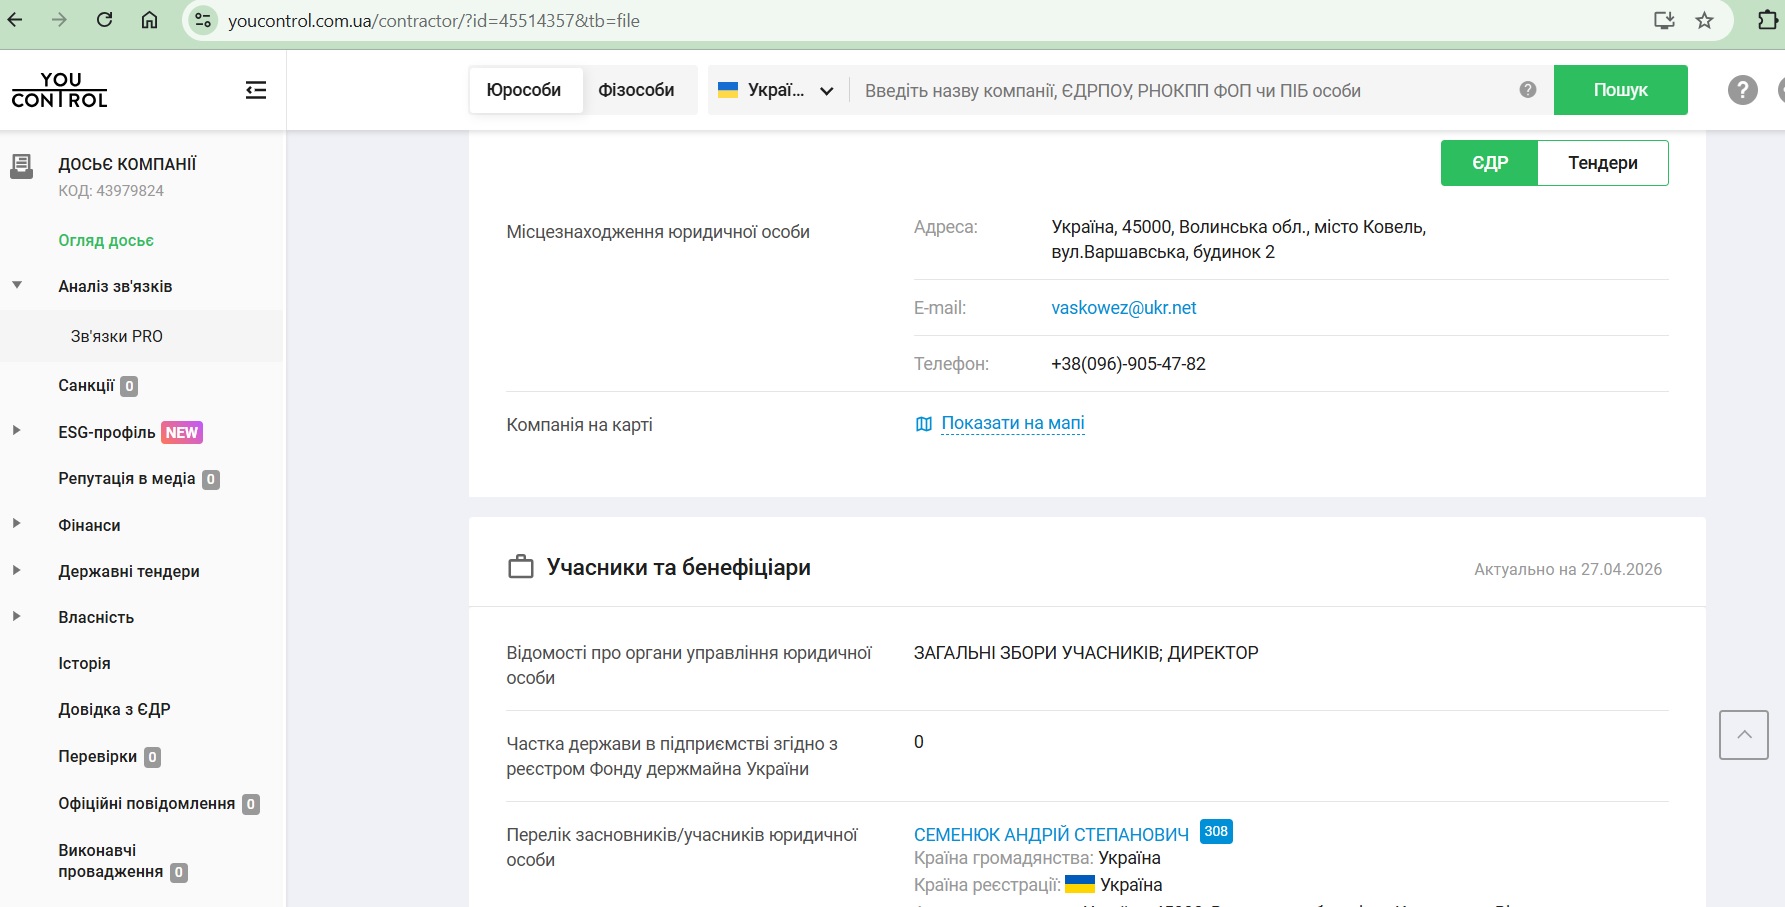Go to the browser home page
Image resolution: width=1785 pixels, height=907 pixels.
pos(149,20)
